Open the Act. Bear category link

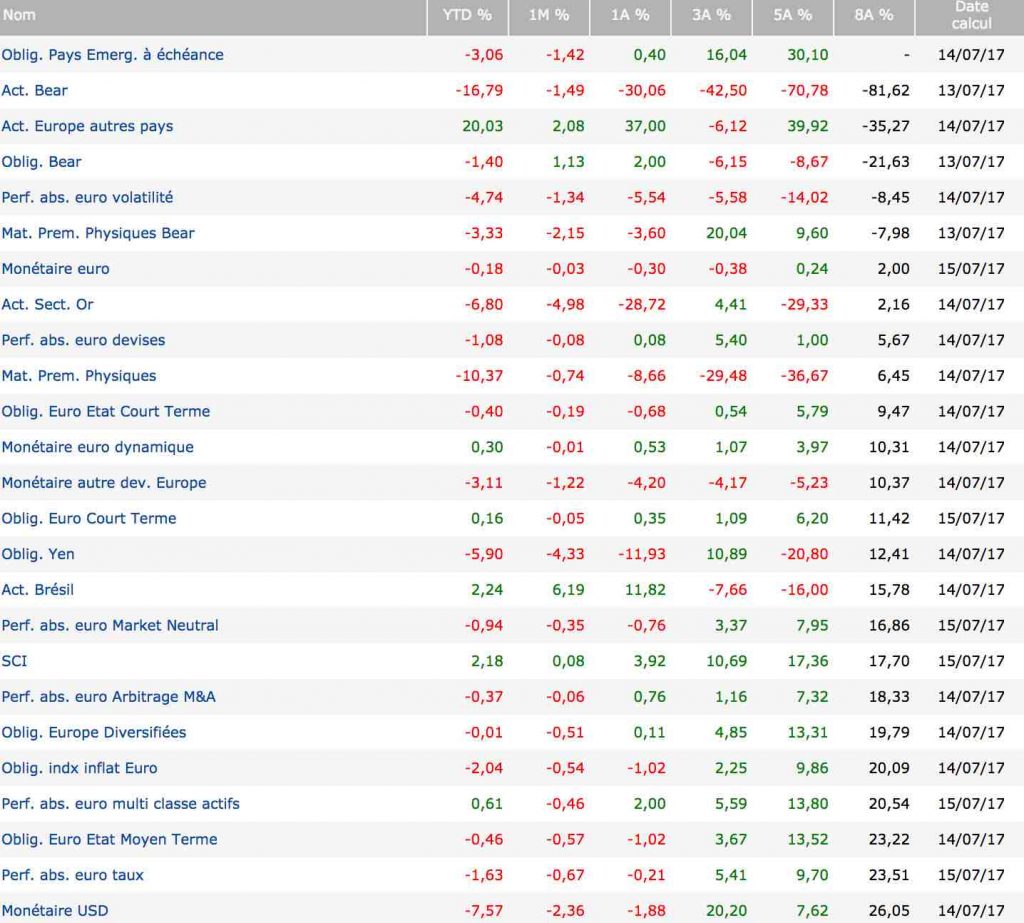(x=35, y=91)
